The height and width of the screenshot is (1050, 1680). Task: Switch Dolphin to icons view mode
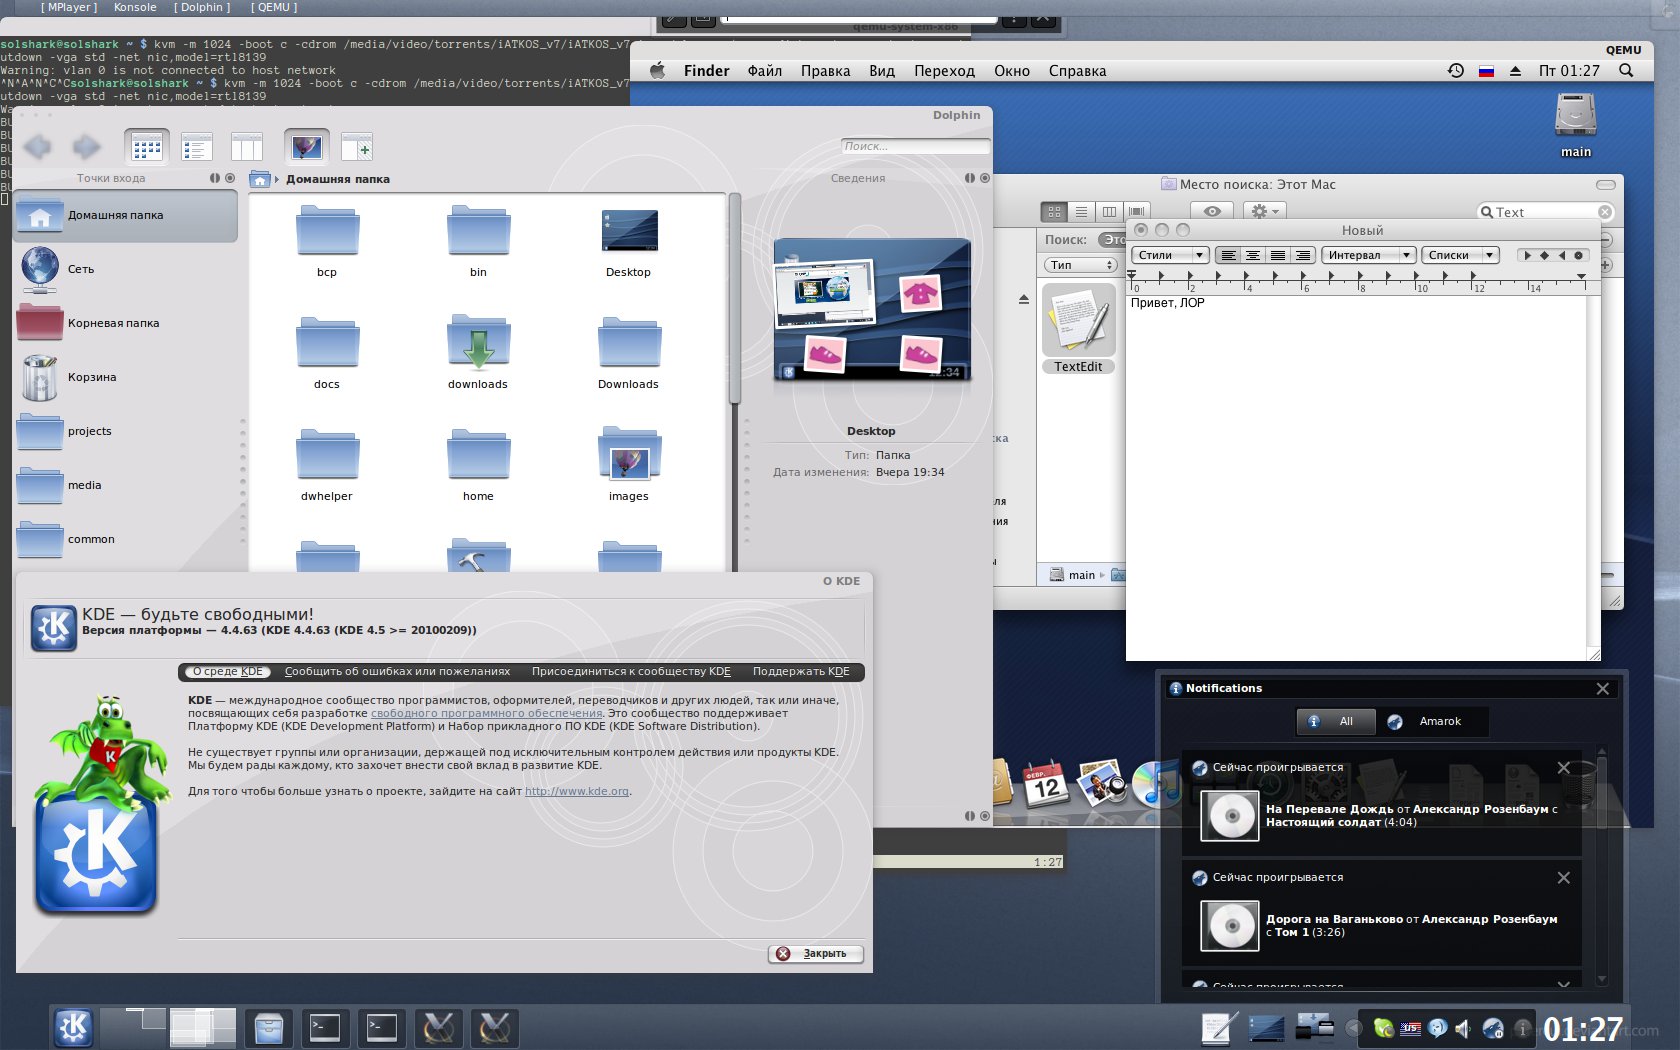146,148
